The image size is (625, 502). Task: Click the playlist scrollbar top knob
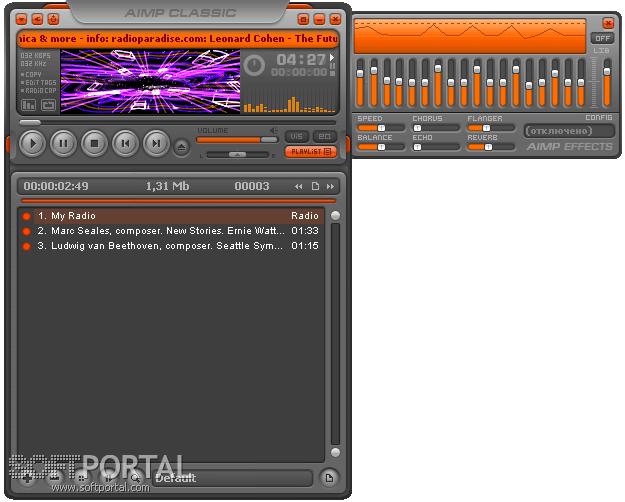(x=336, y=215)
